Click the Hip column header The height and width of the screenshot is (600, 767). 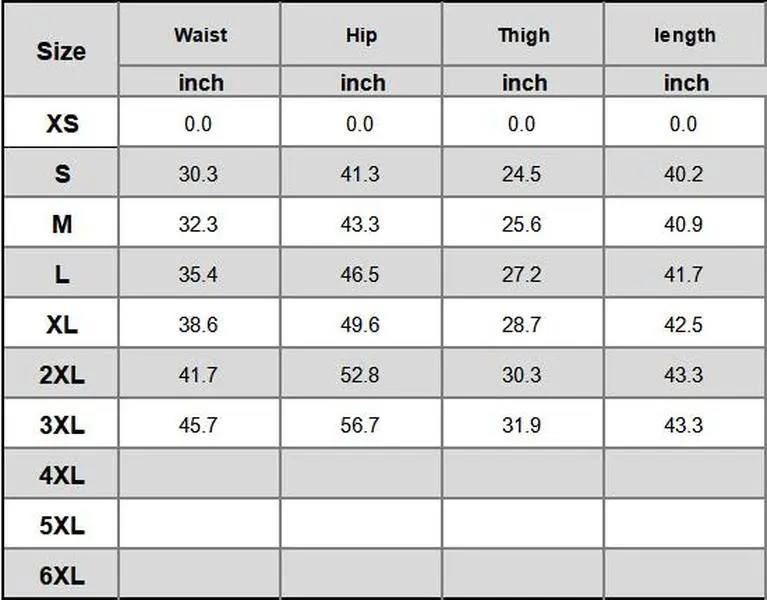361,35
